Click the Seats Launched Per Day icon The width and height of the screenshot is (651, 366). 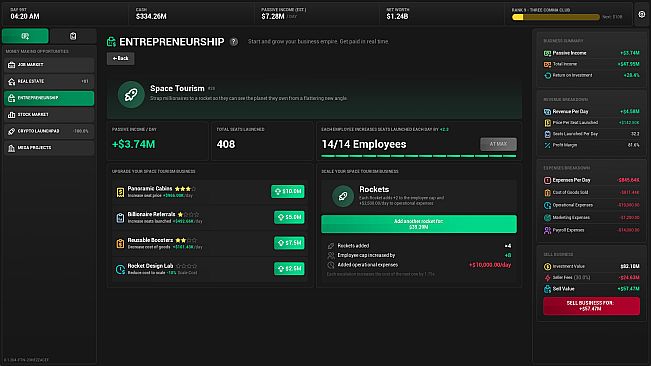(x=547, y=134)
